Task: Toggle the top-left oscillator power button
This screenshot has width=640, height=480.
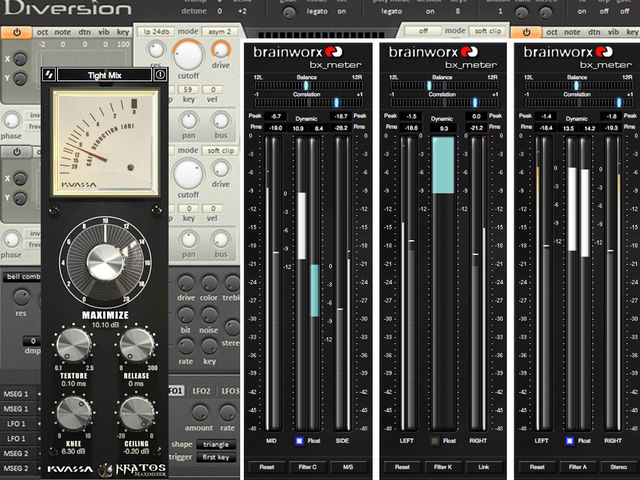Action: (x=17, y=32)
